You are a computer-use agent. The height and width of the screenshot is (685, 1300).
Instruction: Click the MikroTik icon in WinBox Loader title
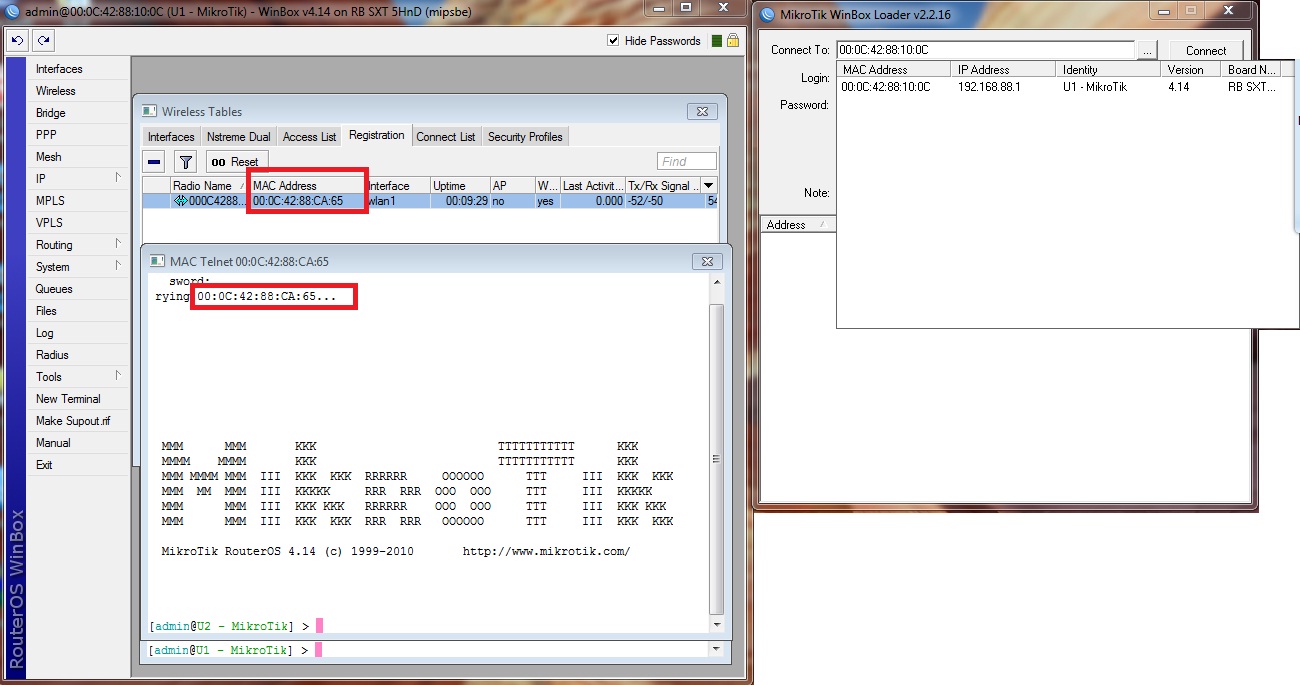coord(767,14)
